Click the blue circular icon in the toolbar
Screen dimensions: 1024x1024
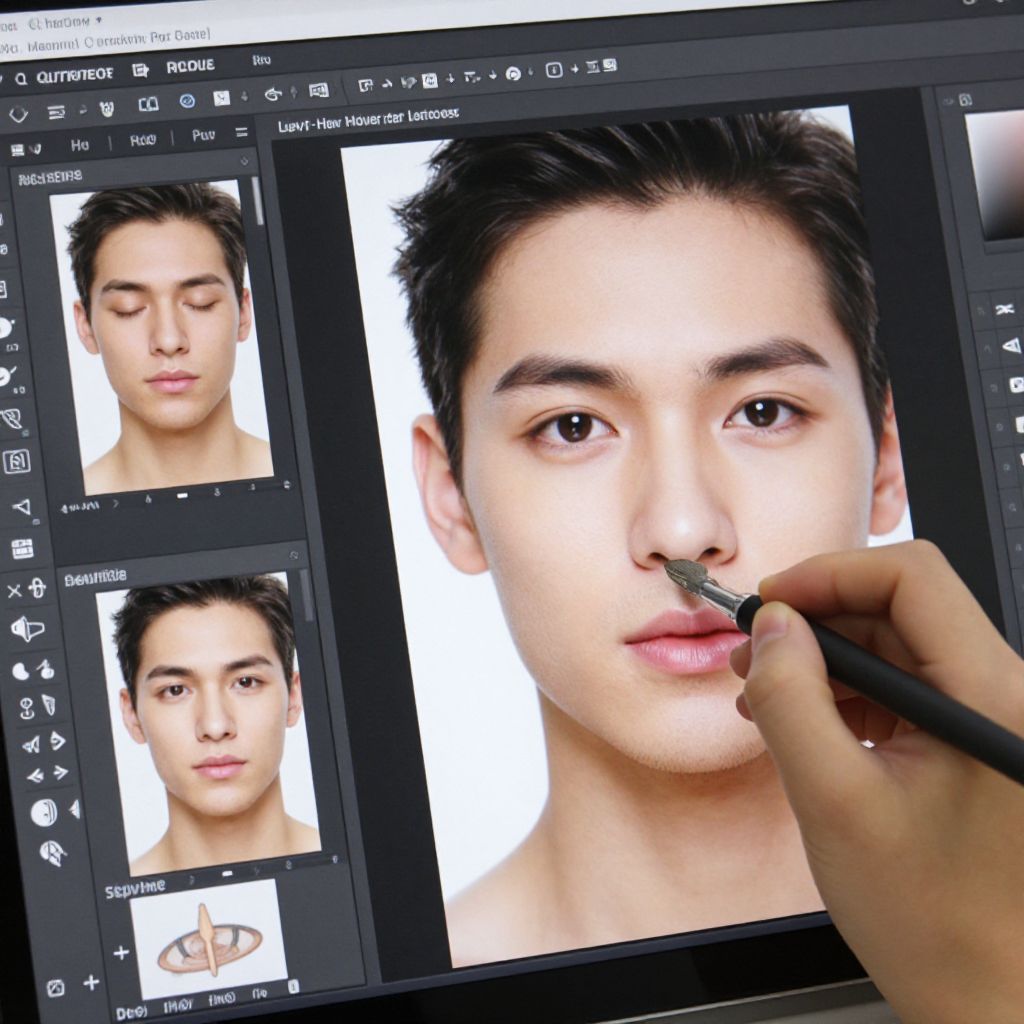(x=186, y=101)
